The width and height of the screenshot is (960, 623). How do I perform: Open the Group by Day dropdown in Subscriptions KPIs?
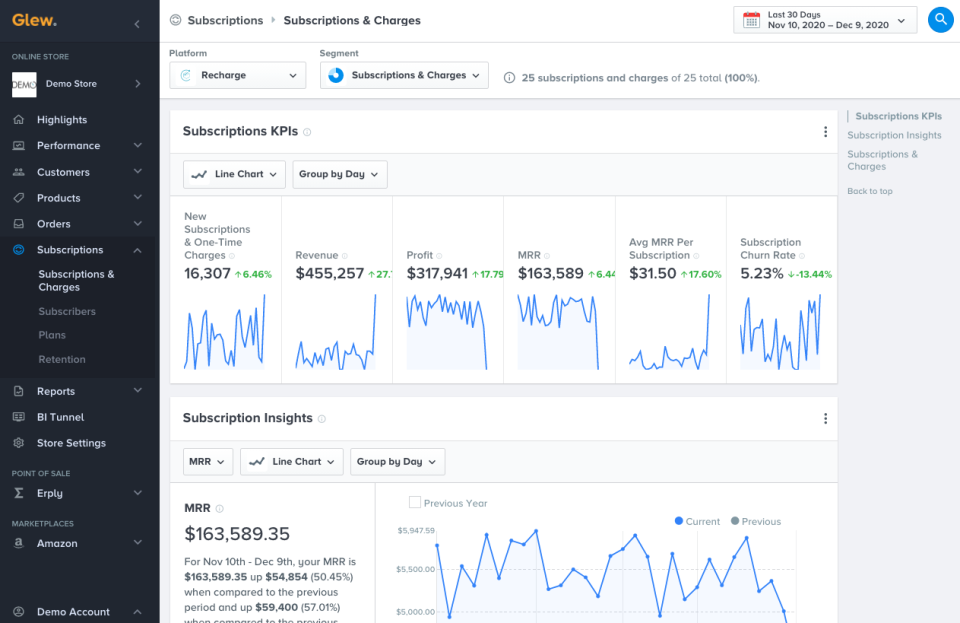point(339,174)
